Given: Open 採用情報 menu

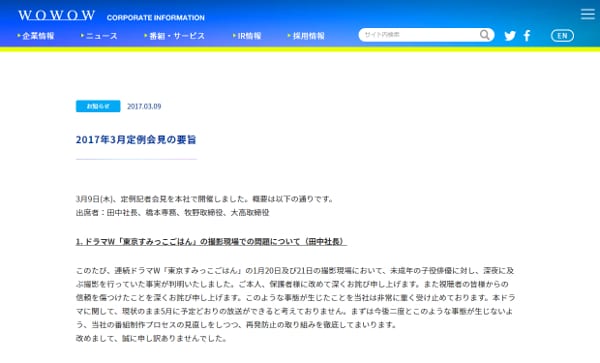Looking at the screenshot, I should (306, 36).
